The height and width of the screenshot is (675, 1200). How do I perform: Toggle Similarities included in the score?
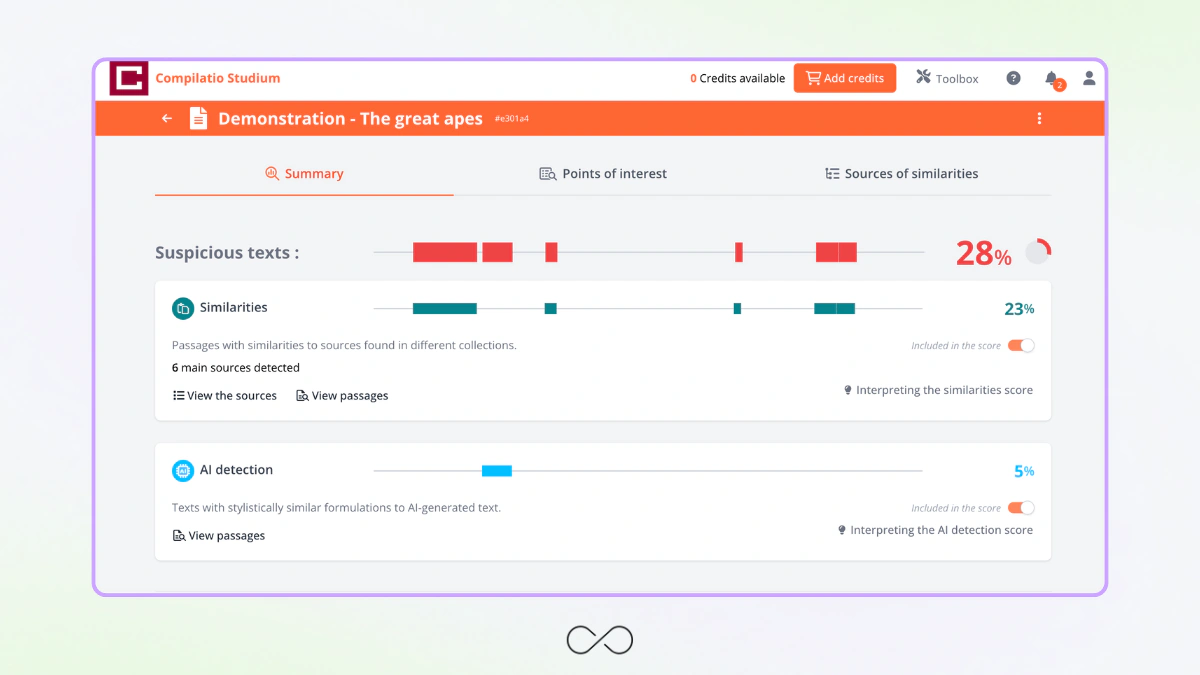[1021, 345]
